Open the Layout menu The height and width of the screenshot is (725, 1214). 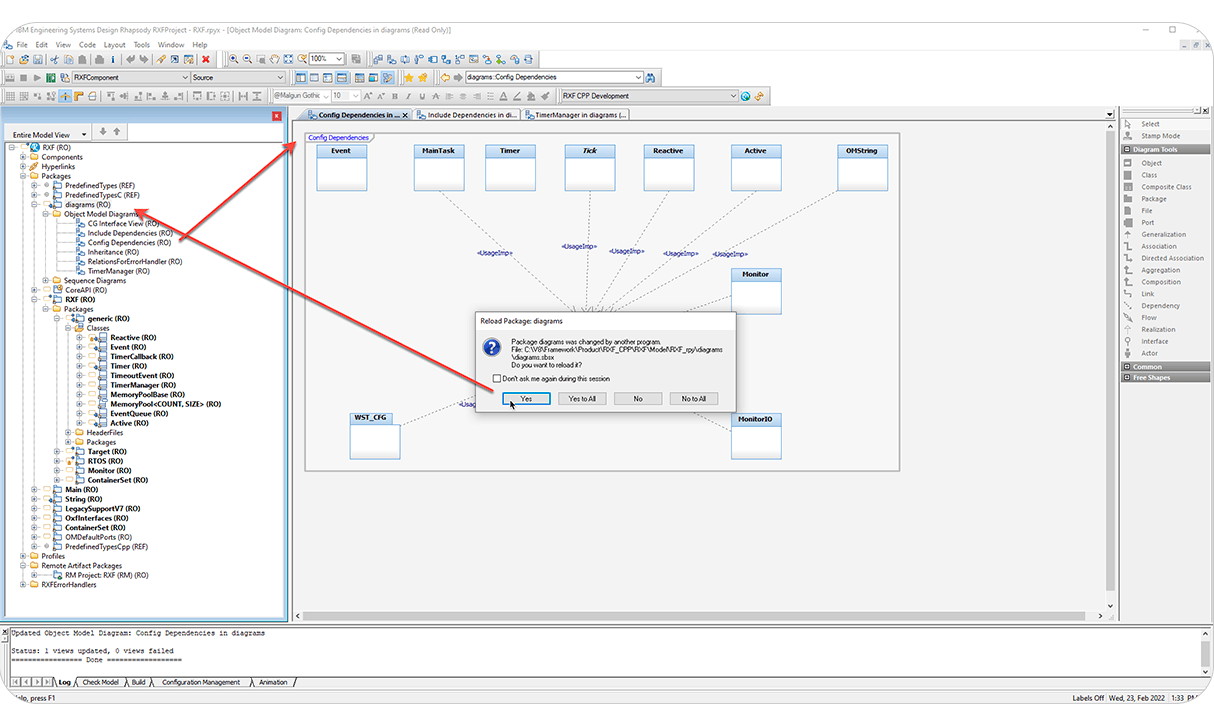coord(113,44)
